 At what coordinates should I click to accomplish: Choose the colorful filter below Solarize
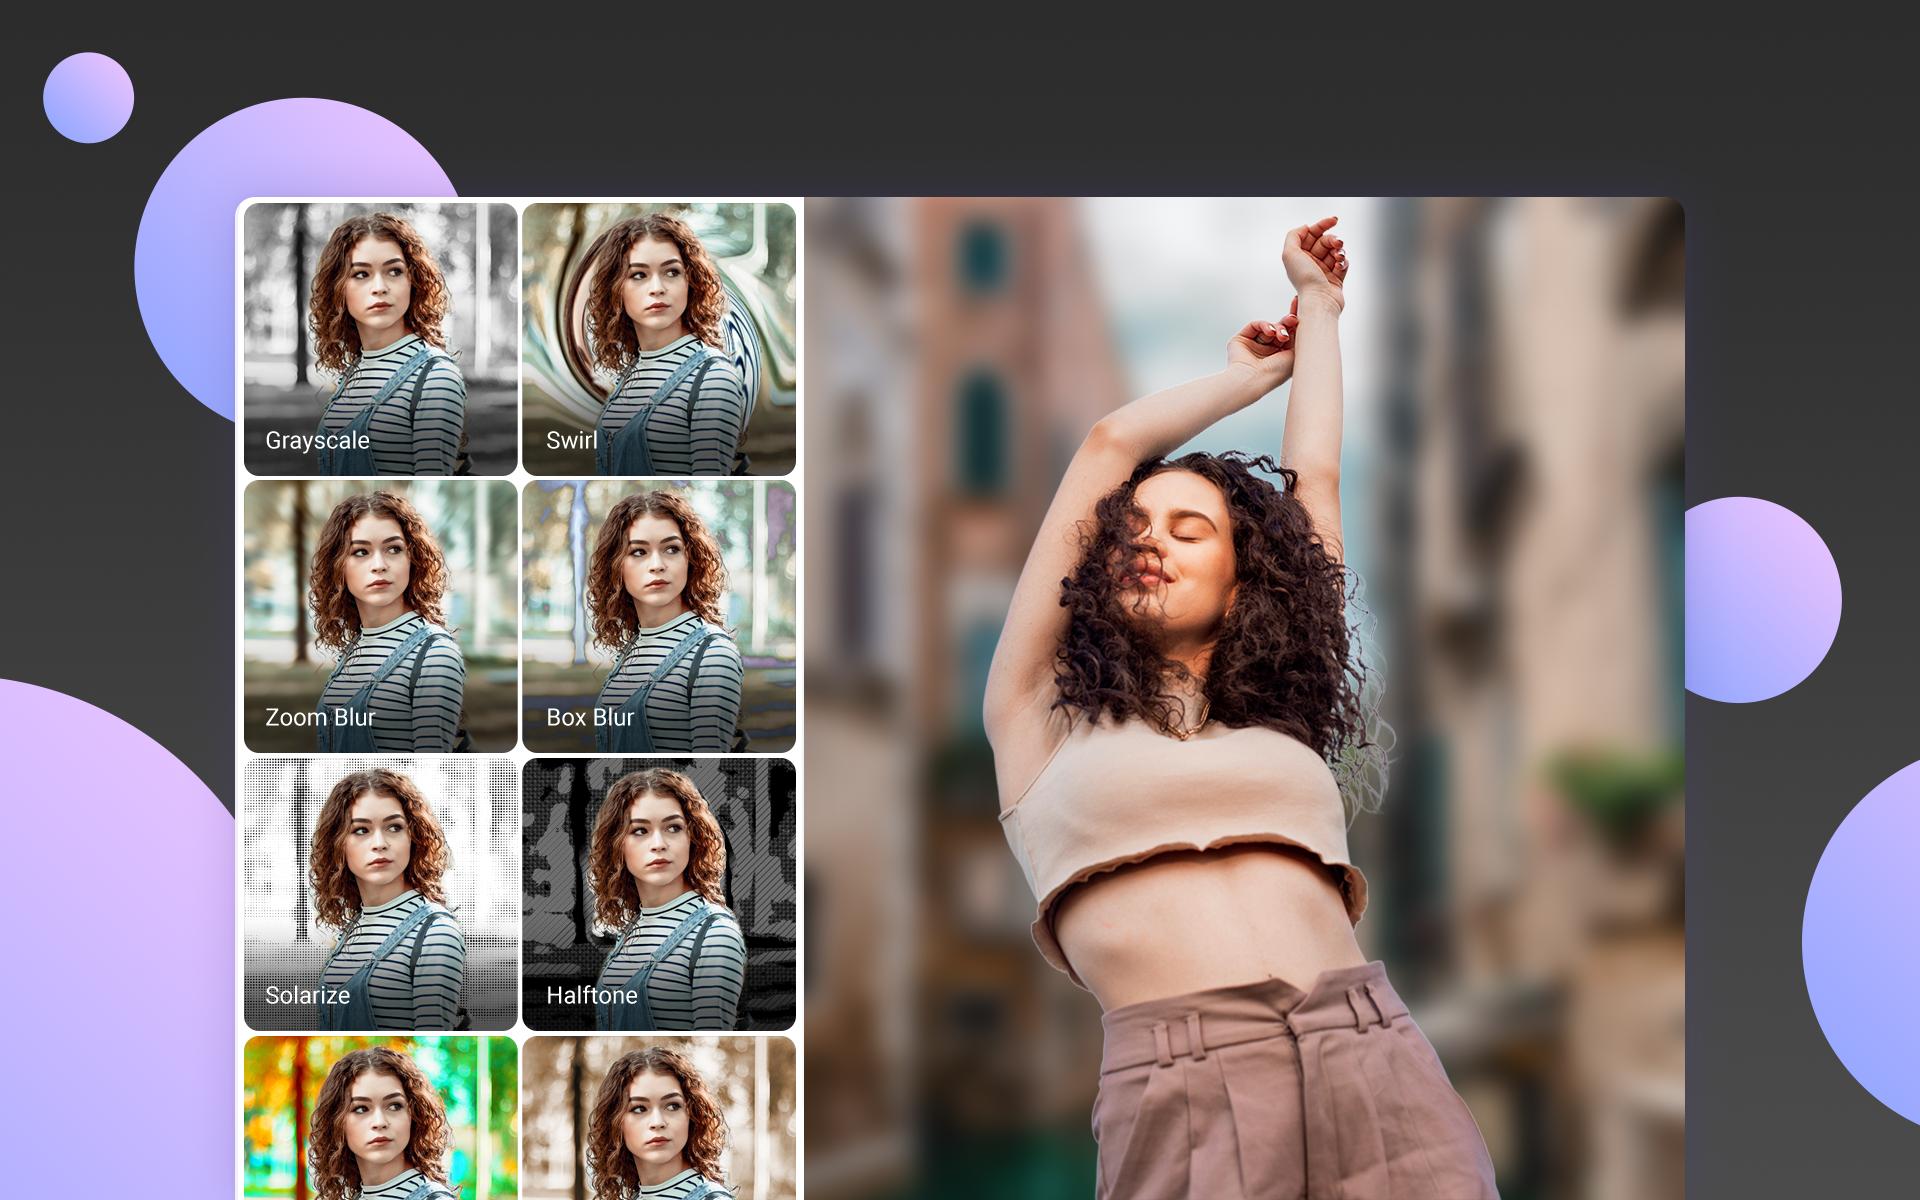coord(381,1118)
